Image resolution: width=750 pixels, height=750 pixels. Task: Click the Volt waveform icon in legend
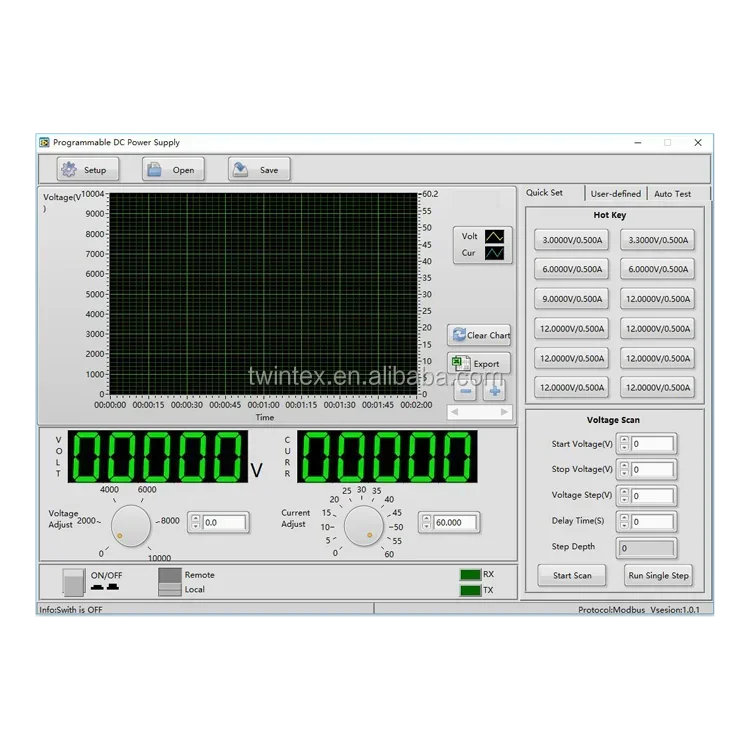tap(496, 237)
